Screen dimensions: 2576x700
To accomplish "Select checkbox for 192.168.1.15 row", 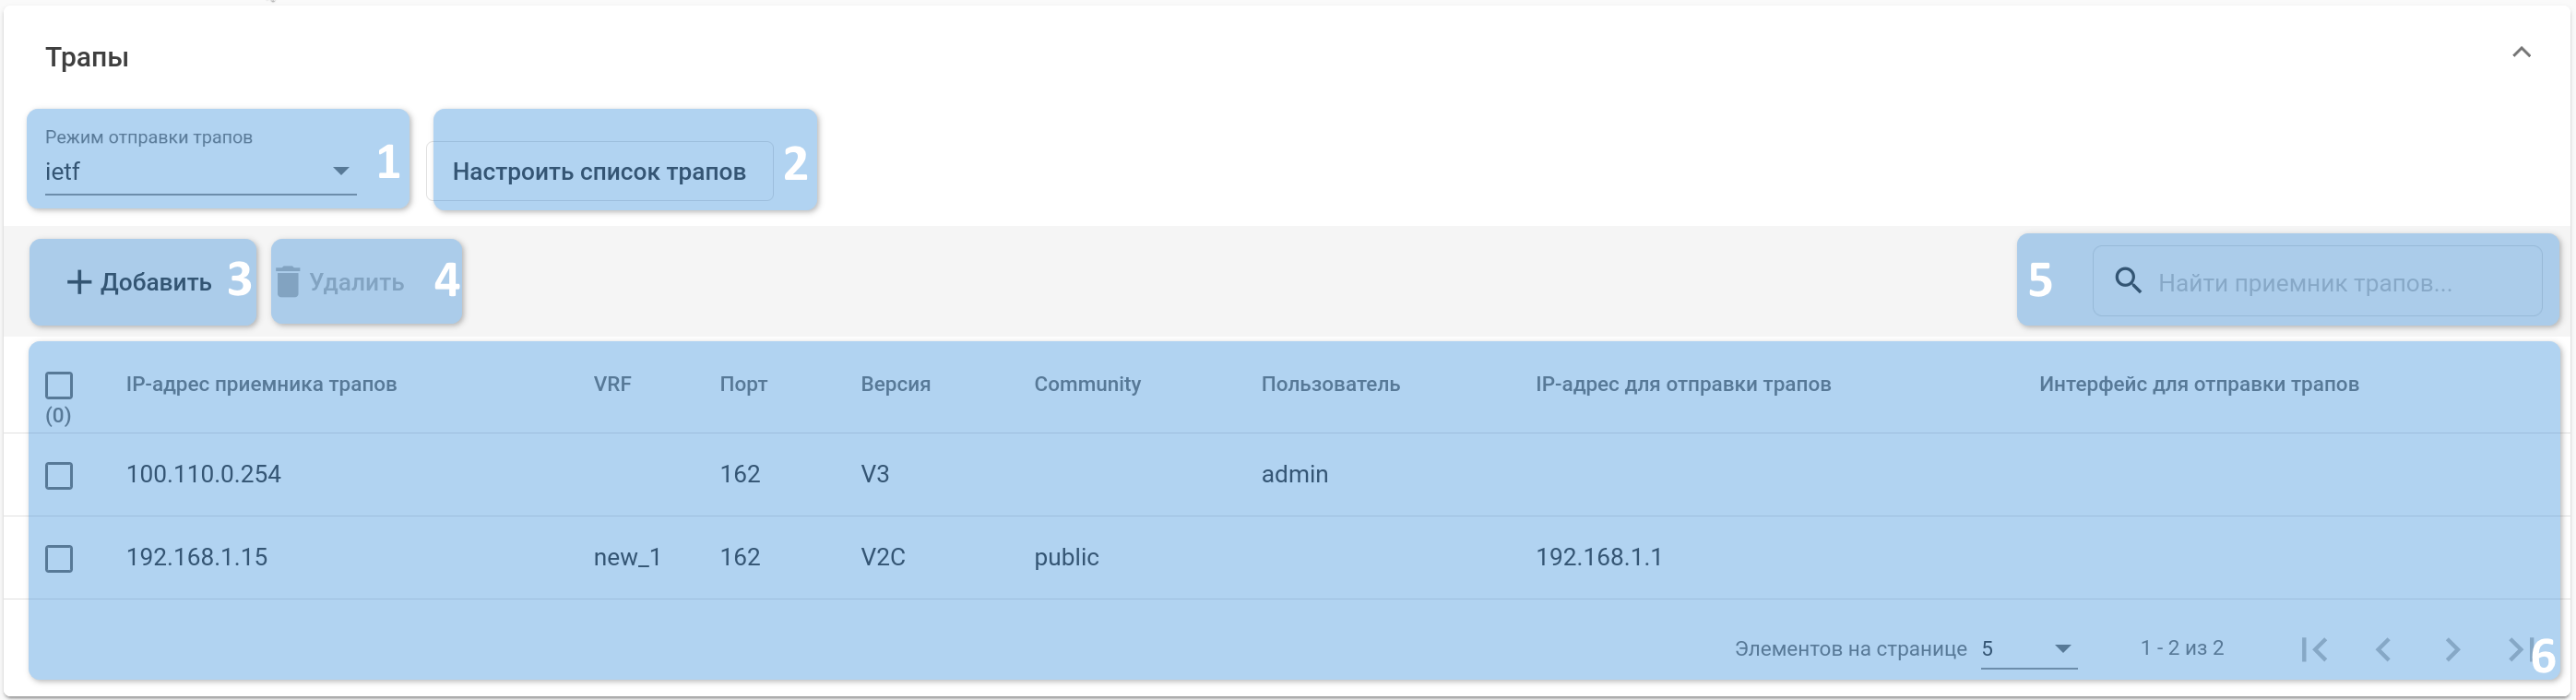I will point(59,558).
